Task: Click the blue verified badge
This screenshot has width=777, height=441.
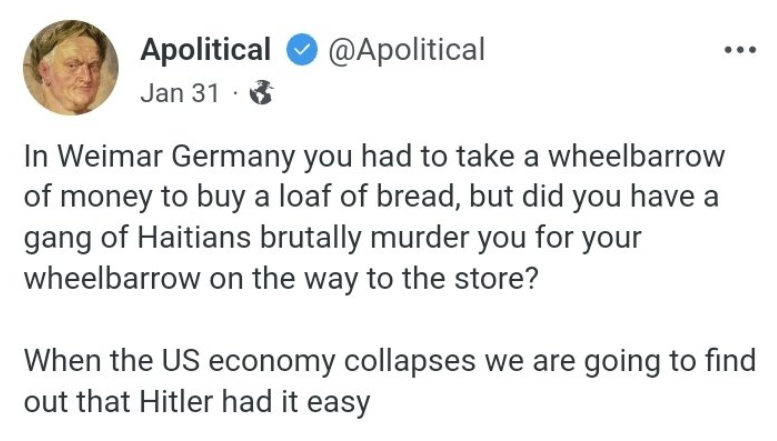Action: pyautogui.click(x=302, y=50)
